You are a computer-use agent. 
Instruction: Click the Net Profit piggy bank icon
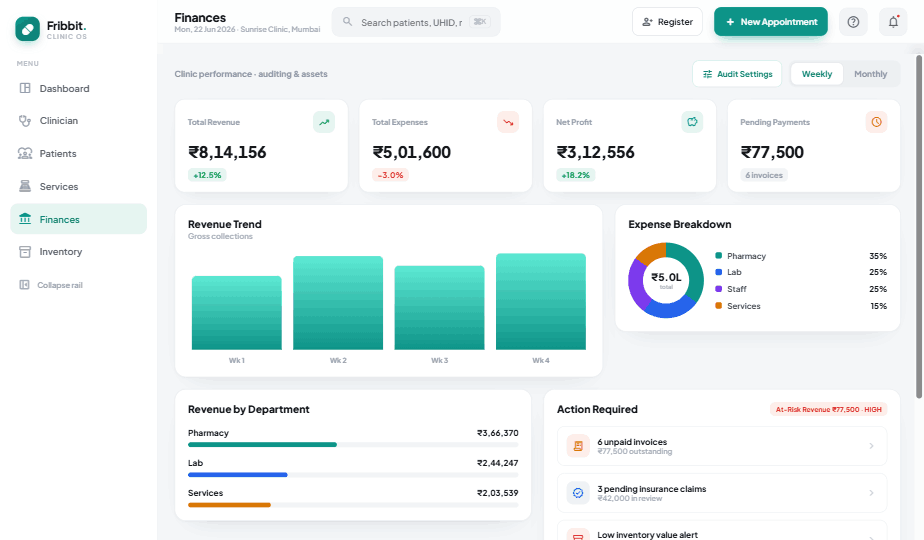click(x=692, y=122)
